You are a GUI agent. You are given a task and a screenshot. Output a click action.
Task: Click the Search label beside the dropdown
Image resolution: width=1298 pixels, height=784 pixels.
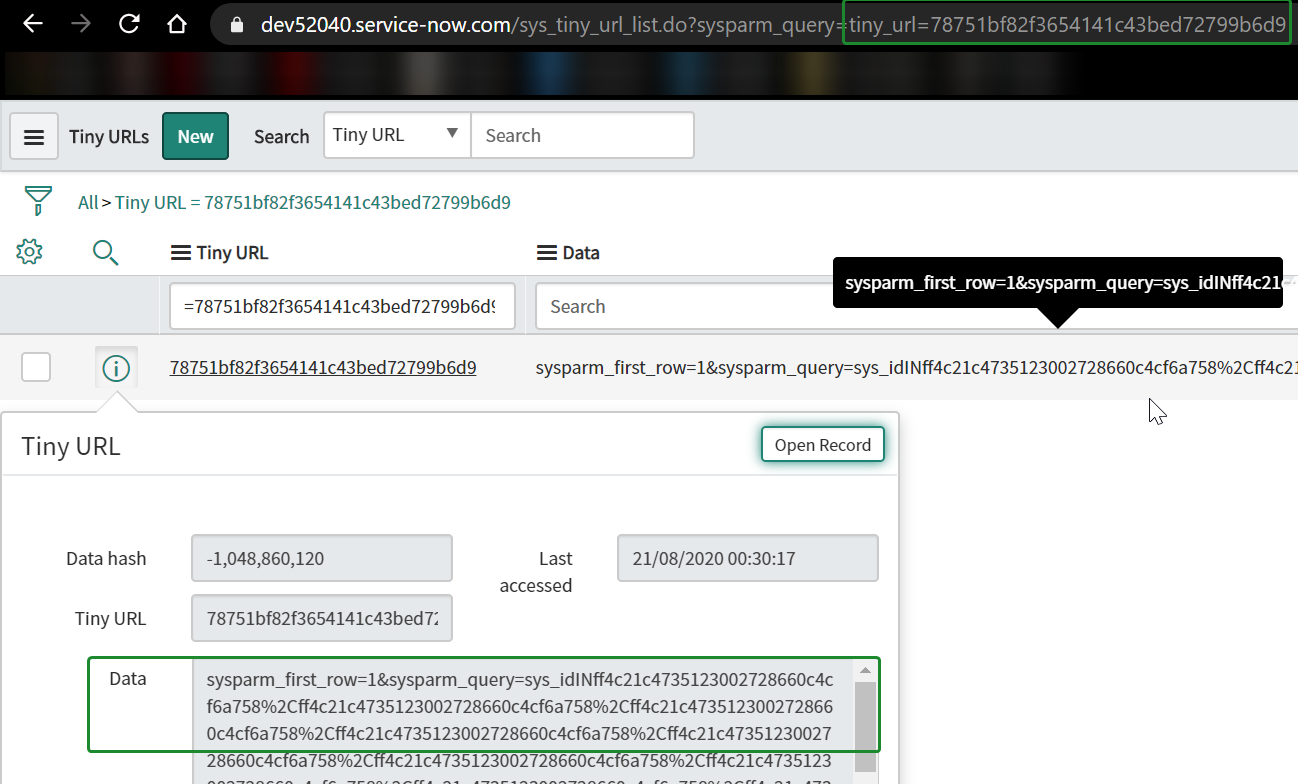(x=281, y=137)
